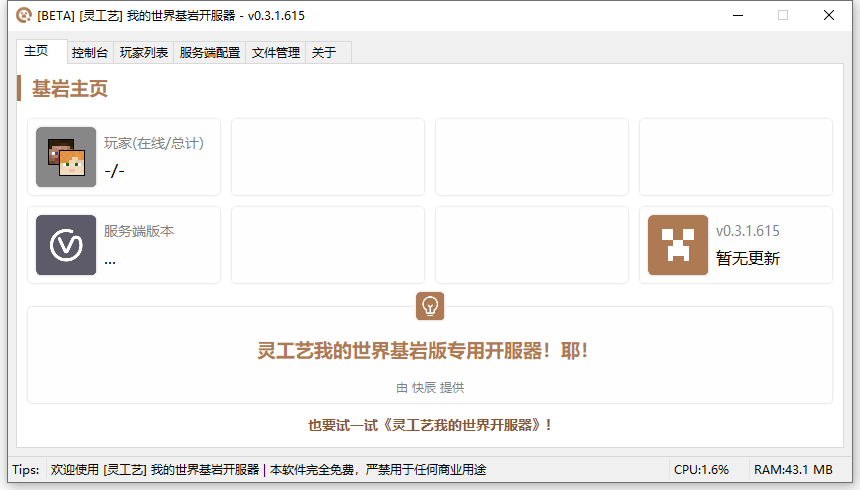860x490 pixels.
Task: Click the app logo in title bar
Action: (23, 15)
